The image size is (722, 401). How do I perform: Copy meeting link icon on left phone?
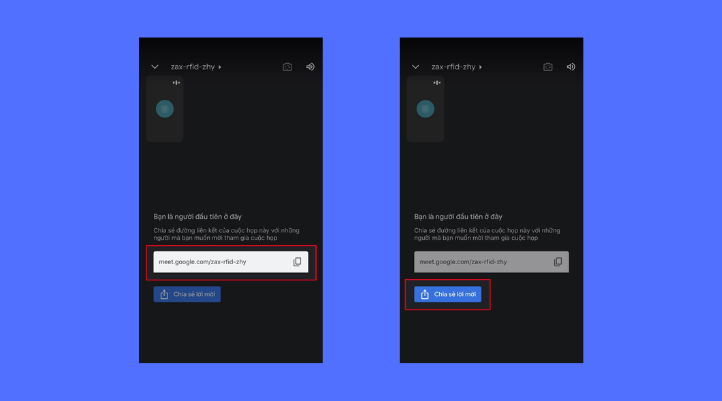tap(297, 262)
